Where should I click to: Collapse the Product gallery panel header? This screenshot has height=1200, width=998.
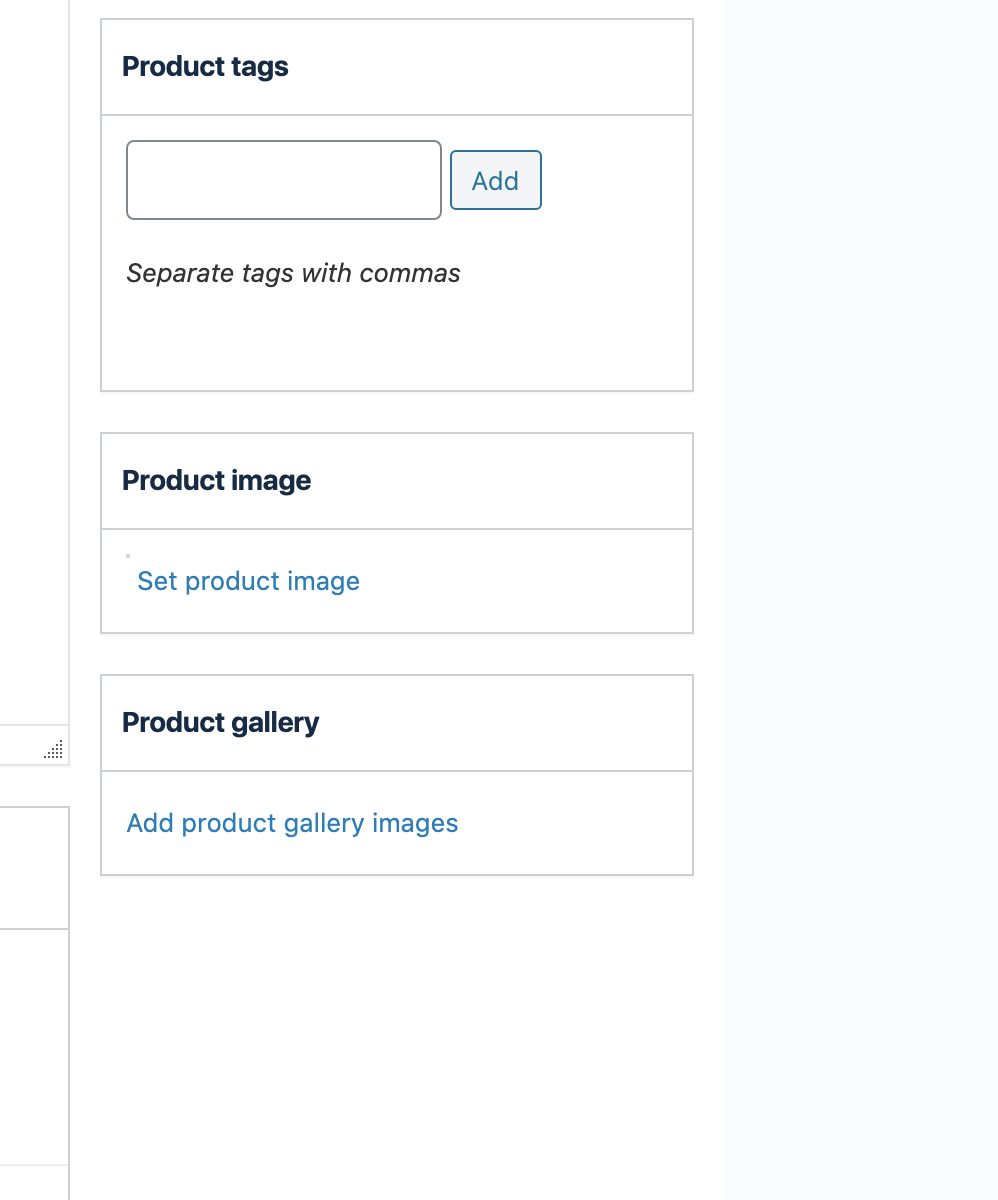point(397,723)
